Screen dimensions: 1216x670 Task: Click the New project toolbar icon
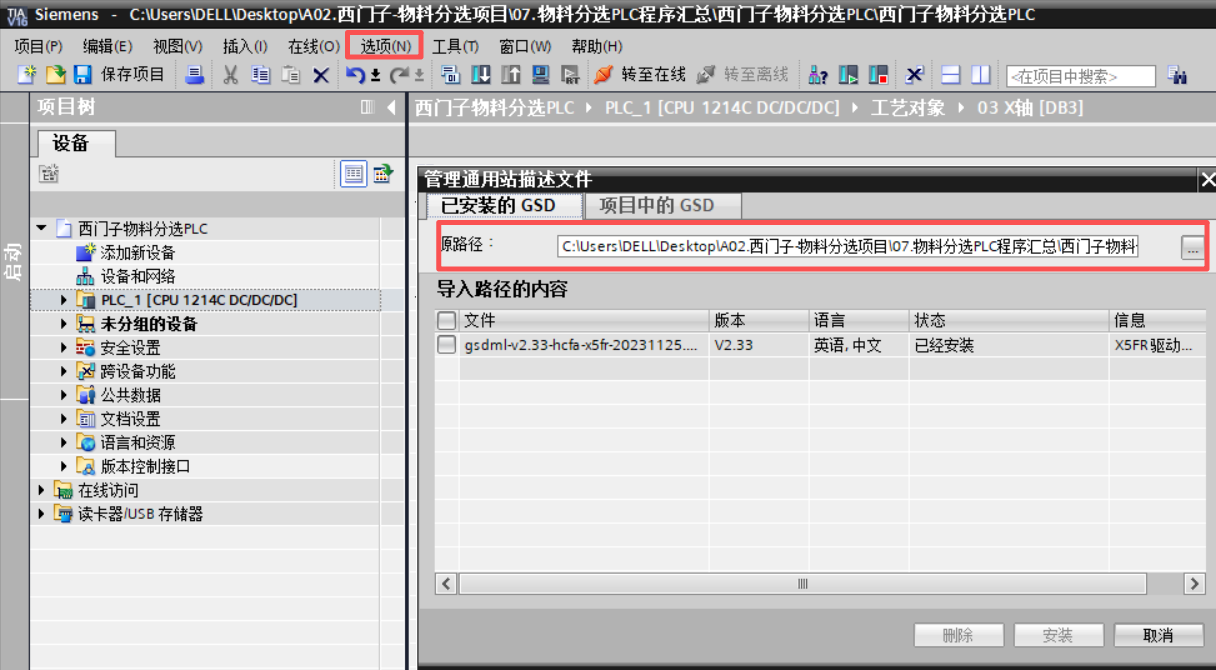[x=27, y=75]
